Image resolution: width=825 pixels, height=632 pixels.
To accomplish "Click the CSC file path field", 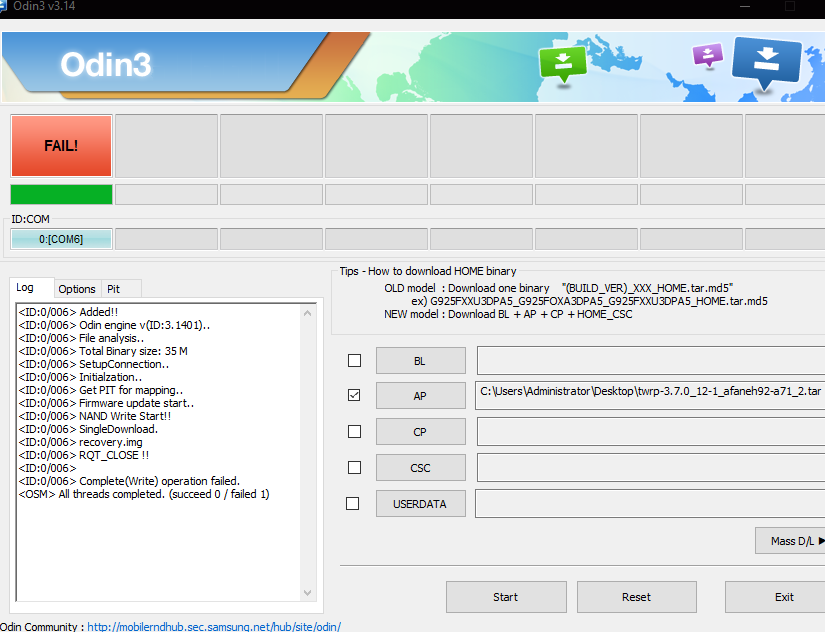I will coord(651,468).
